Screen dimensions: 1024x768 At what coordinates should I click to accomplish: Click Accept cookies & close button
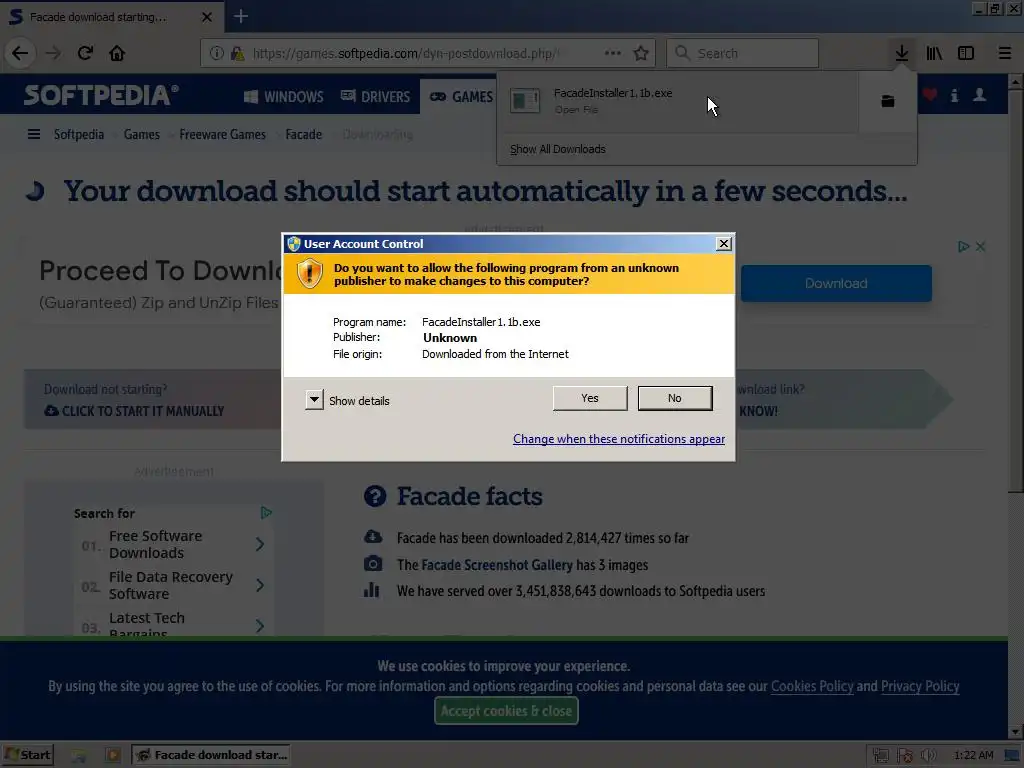(506, 711)
